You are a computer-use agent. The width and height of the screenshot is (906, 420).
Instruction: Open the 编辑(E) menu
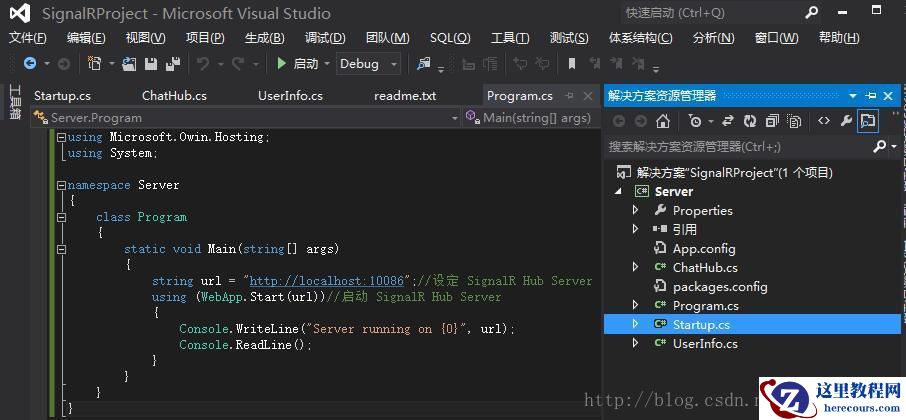click(x=86, y=38)
